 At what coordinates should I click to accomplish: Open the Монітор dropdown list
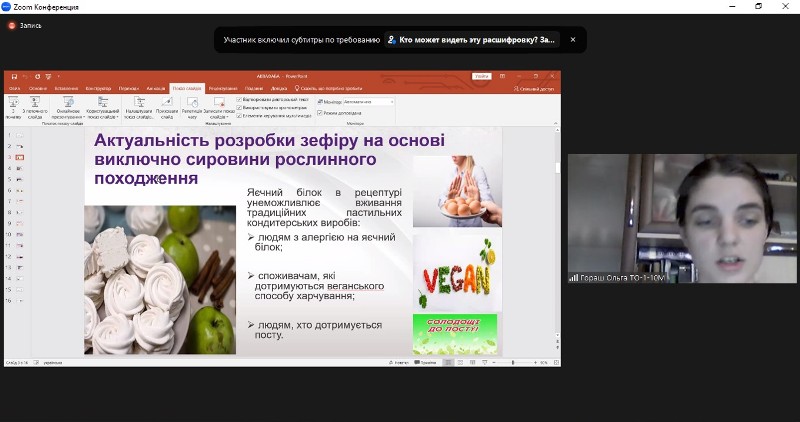click(369, 102)
